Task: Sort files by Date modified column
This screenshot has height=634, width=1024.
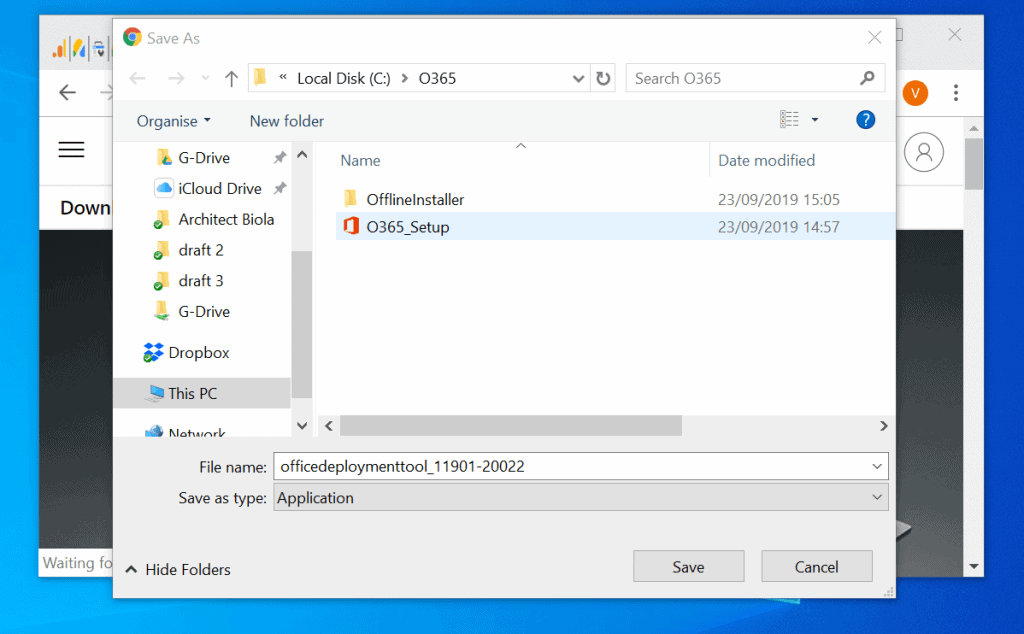Action: click(x=766, y=161)
